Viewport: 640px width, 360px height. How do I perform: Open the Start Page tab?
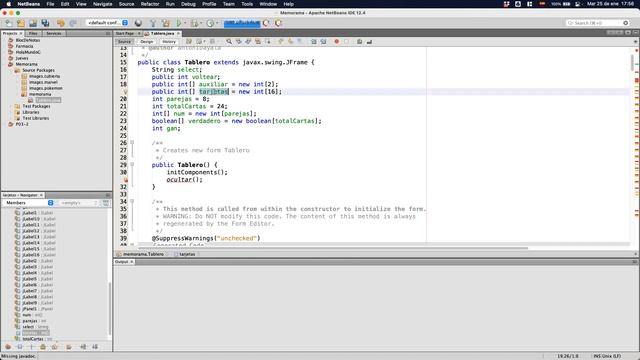pos(125,33)
